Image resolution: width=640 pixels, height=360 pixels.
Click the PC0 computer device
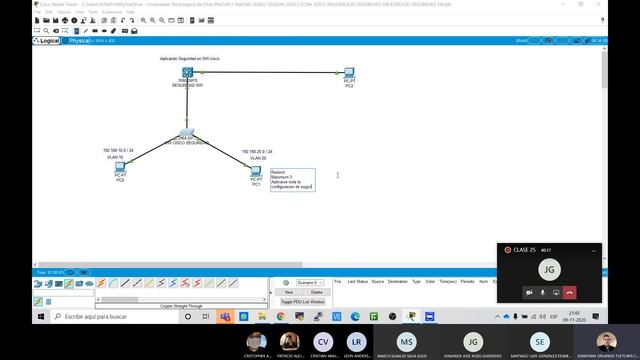tap(120, 167)
